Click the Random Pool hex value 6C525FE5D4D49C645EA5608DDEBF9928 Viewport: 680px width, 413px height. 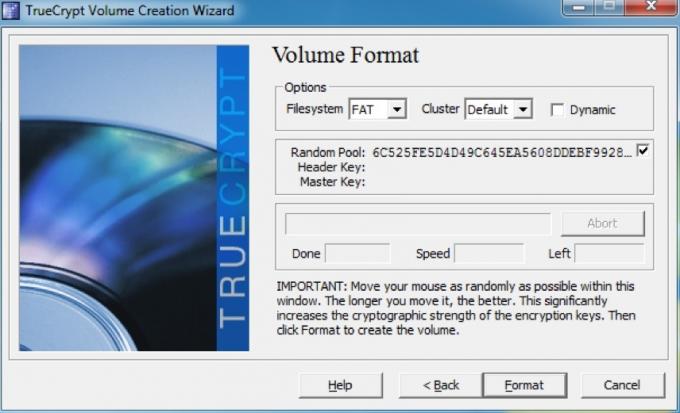click(x=502, y=153)
